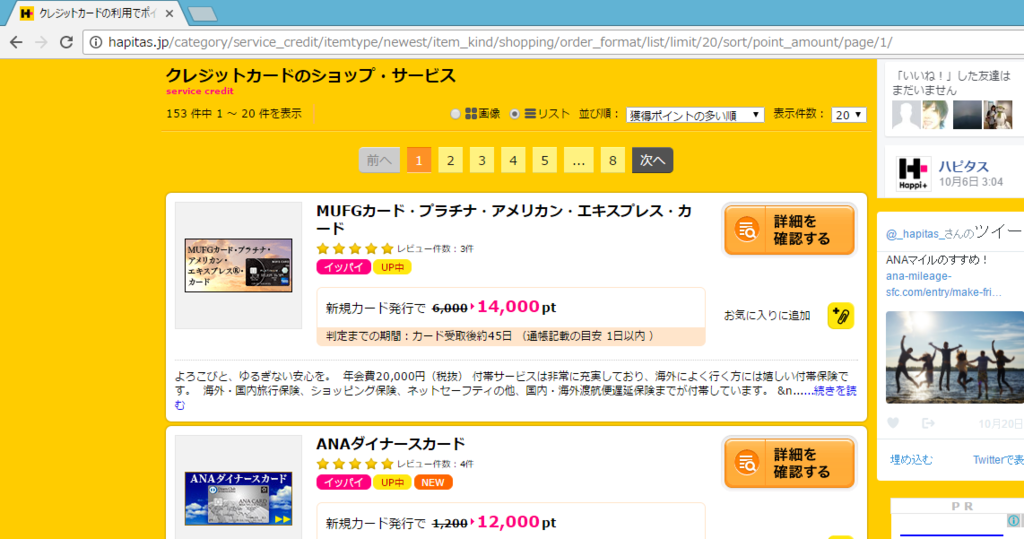Click レビュー件数：4件 review count
Image resolution: width=1024 pixels, height=539 pixels.
(x=435, y=465)
